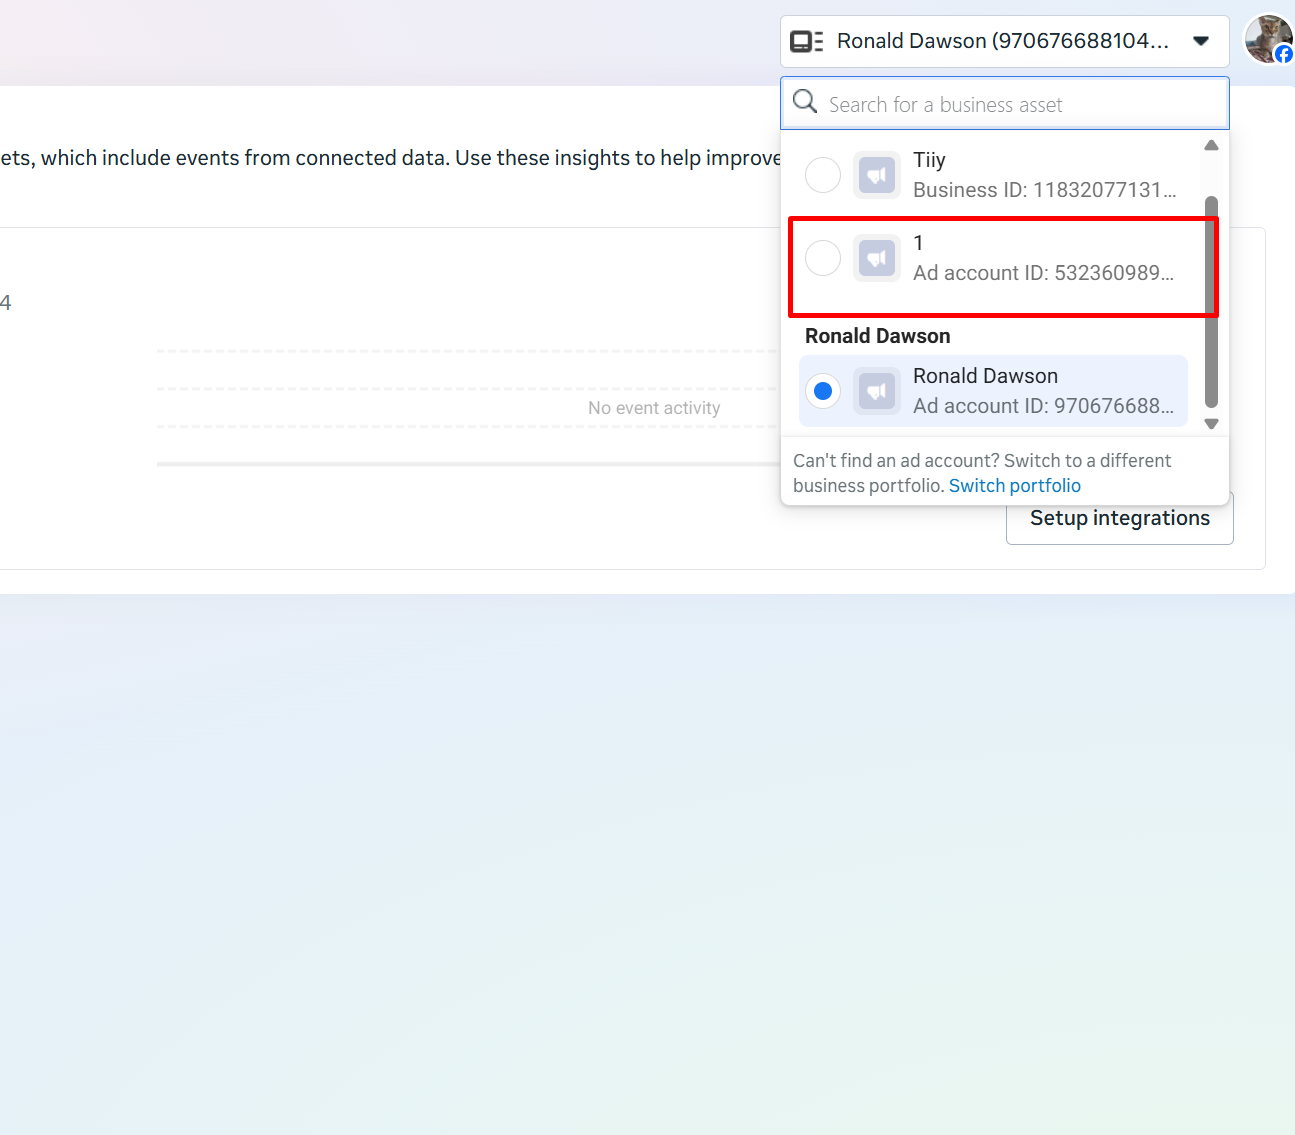Image resolution: width=1295 pixels, height=1135 pixels.
Task: Click the account list scrollbar thumb
Action: (x=1211, y=300)
